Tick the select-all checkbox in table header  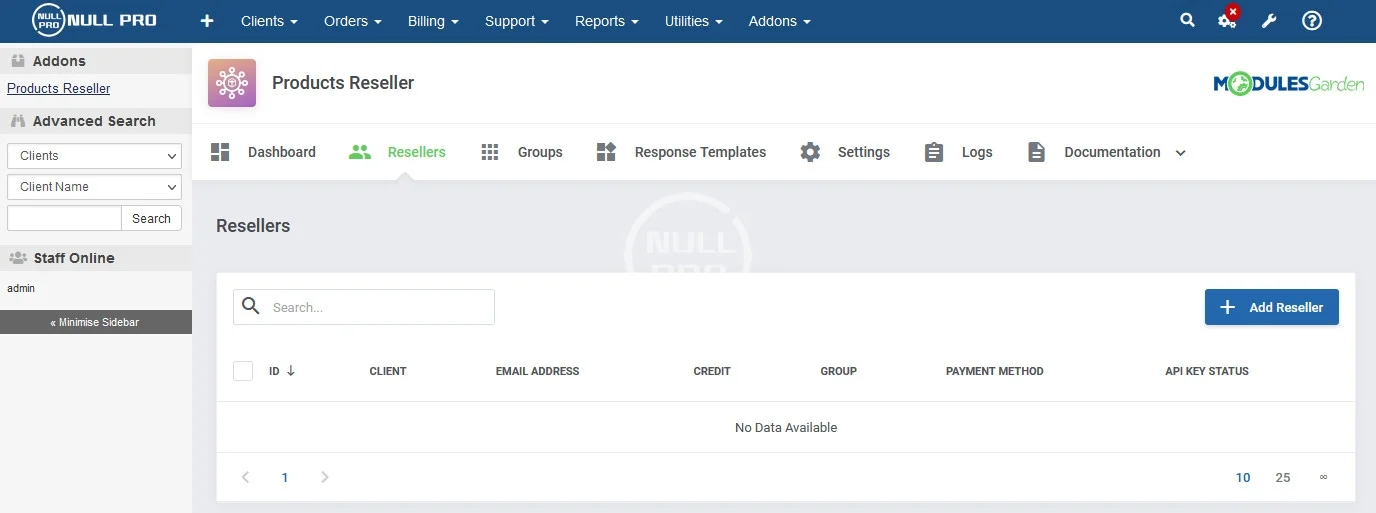point(243,371)
